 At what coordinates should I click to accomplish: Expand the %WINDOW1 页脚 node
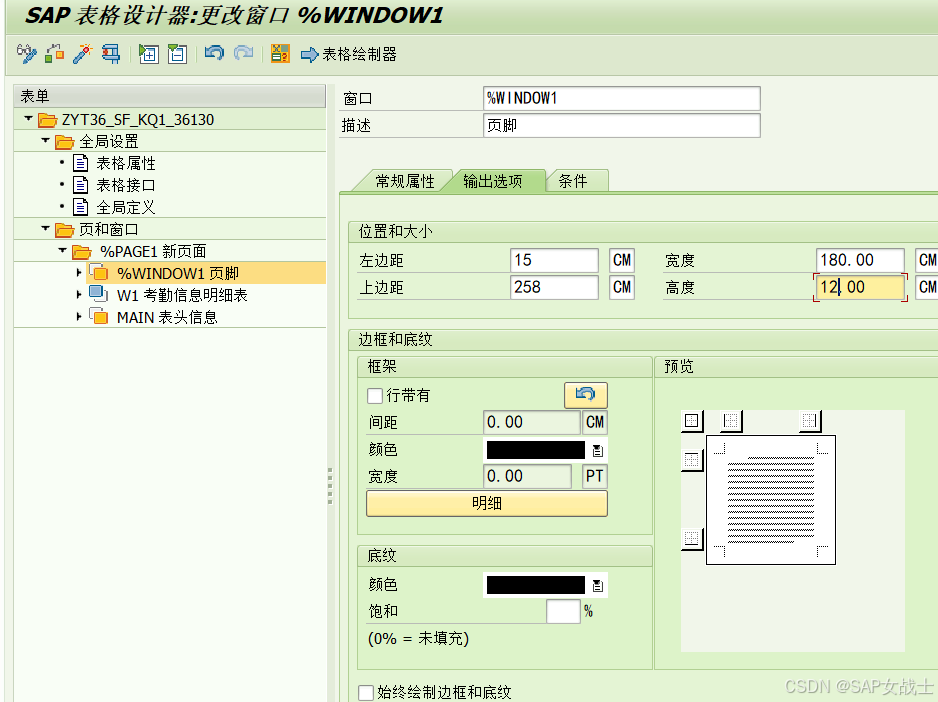(78, 273)
